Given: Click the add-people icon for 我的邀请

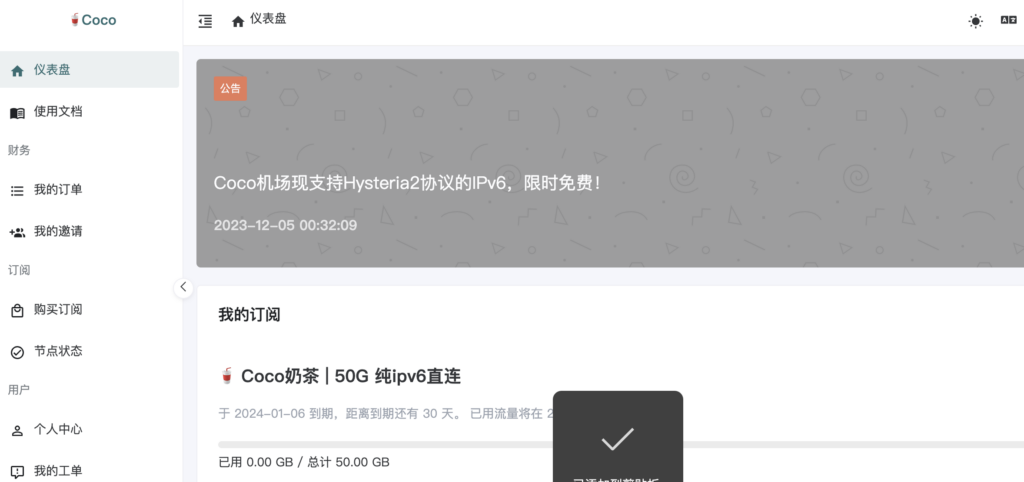Looking at the screenshot, I should click(x=18, y=232).
